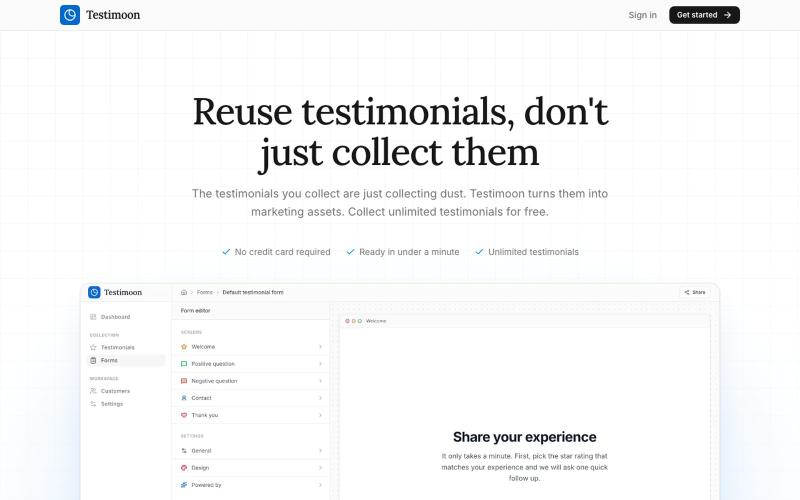
Task: Expand the Welcome row chevron
Action: point(320,347)
